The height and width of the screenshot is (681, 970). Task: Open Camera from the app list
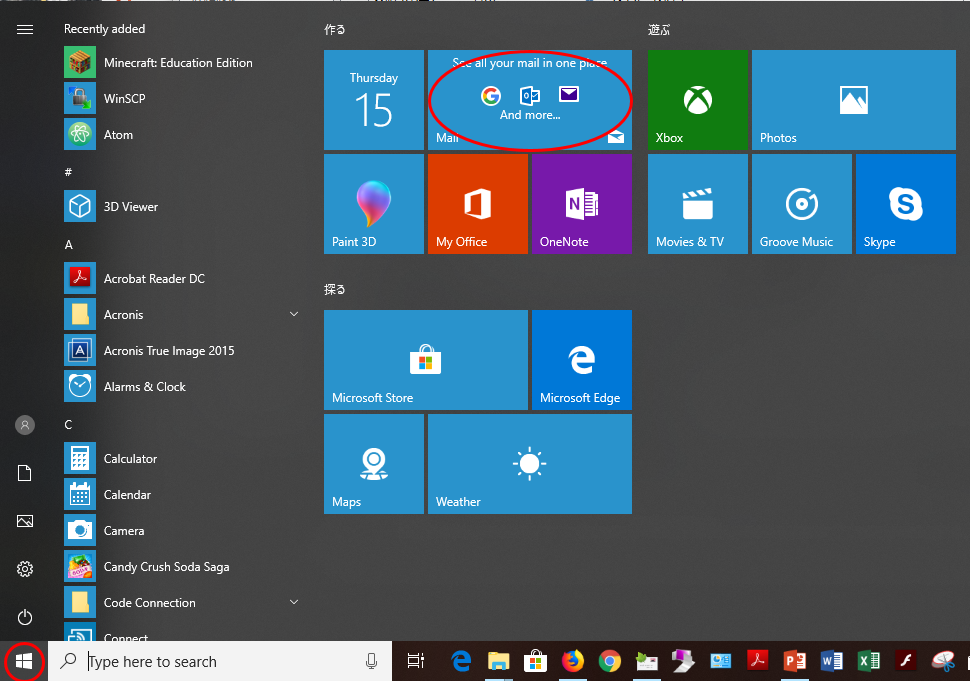[x=184, y=530]
